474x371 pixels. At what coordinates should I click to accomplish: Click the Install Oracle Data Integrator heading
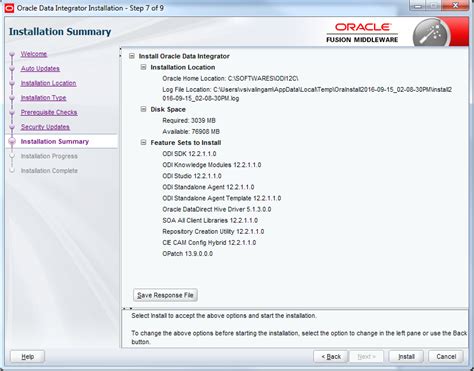pos(184,56)
